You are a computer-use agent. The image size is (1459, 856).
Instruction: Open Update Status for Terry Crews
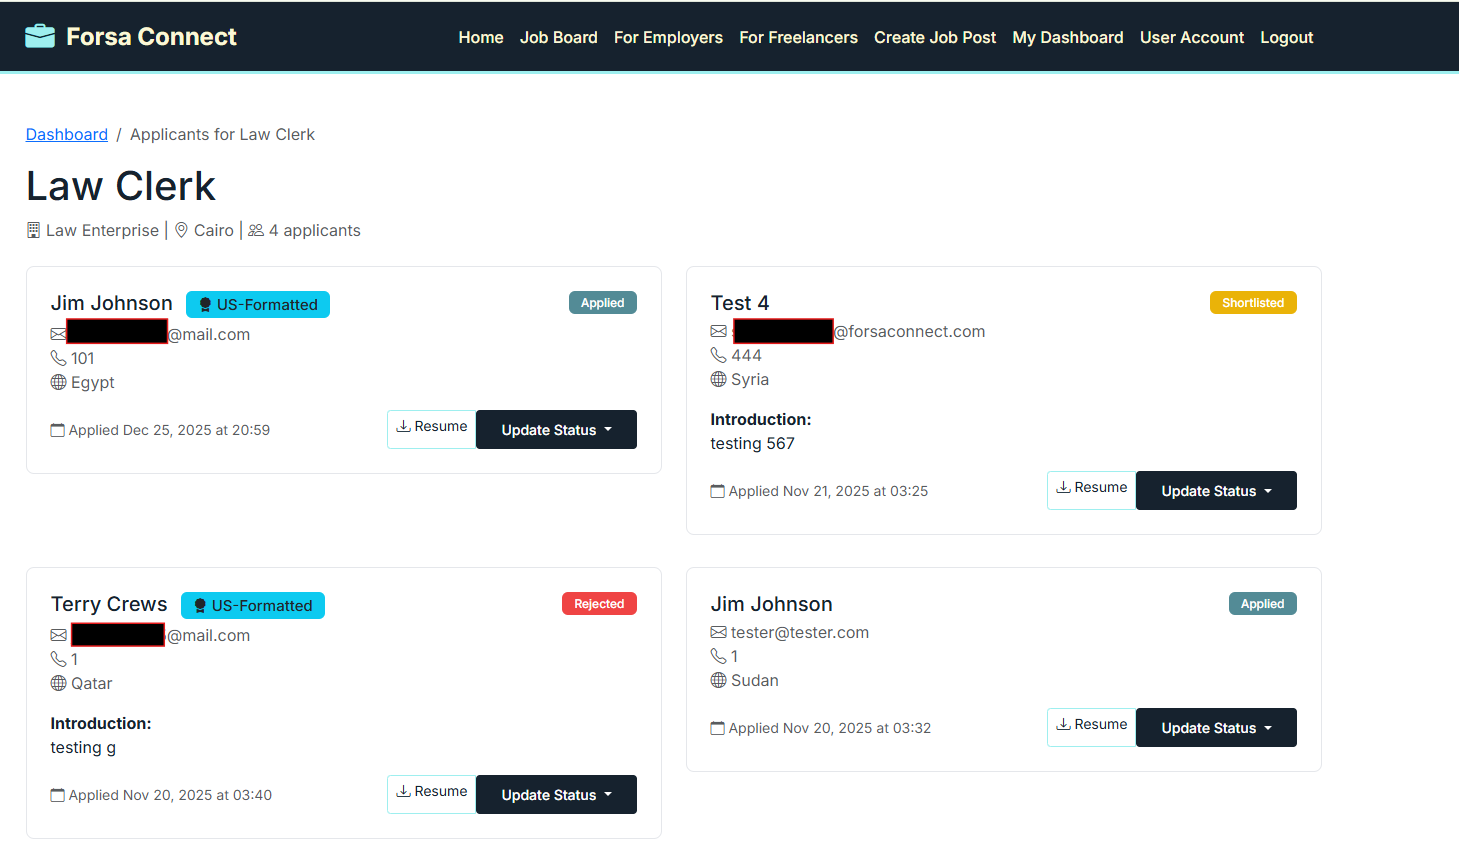click(x=556, y=794)
